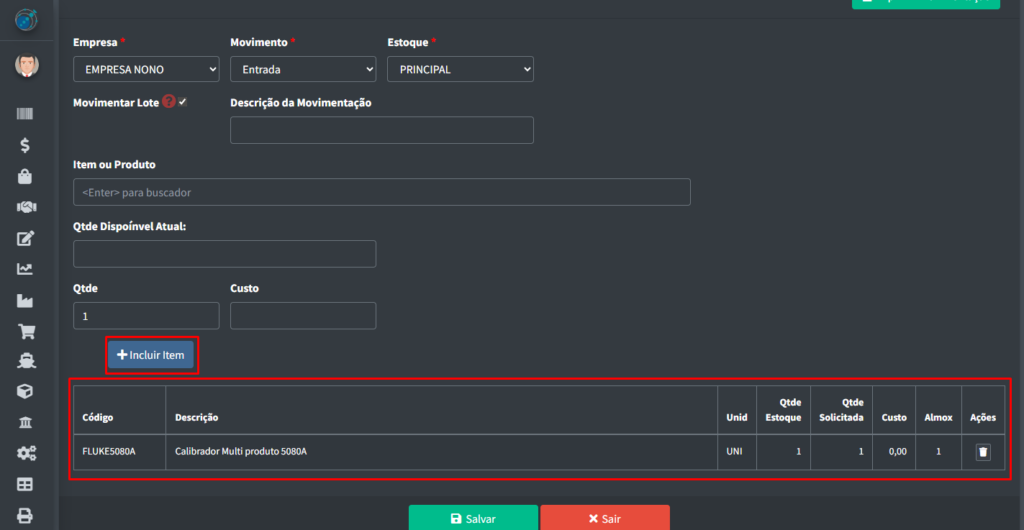Click the Incluir Item button
Viewport: 1024px width, 530px height.
tap(151, 355)
